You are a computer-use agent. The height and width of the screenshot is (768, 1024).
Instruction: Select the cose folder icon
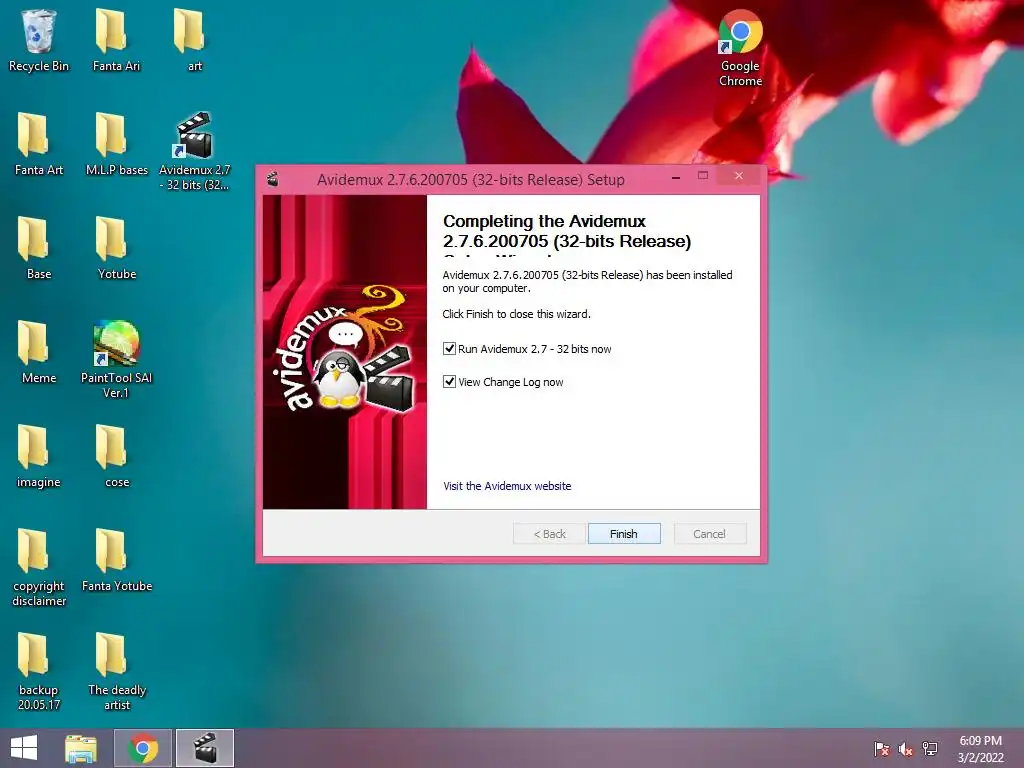tap(116, 456)
